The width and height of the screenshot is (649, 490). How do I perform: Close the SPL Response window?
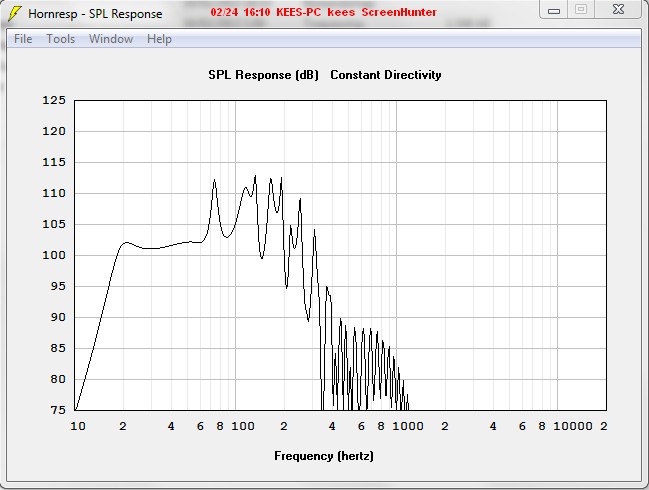pos(618,9)
